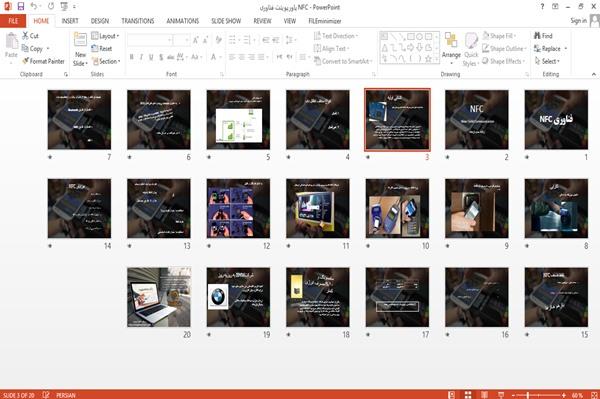The height and width of the screenshot is (399, 600).
Task: Click the Select button in Editing group
Action: (x=547, y=61)
